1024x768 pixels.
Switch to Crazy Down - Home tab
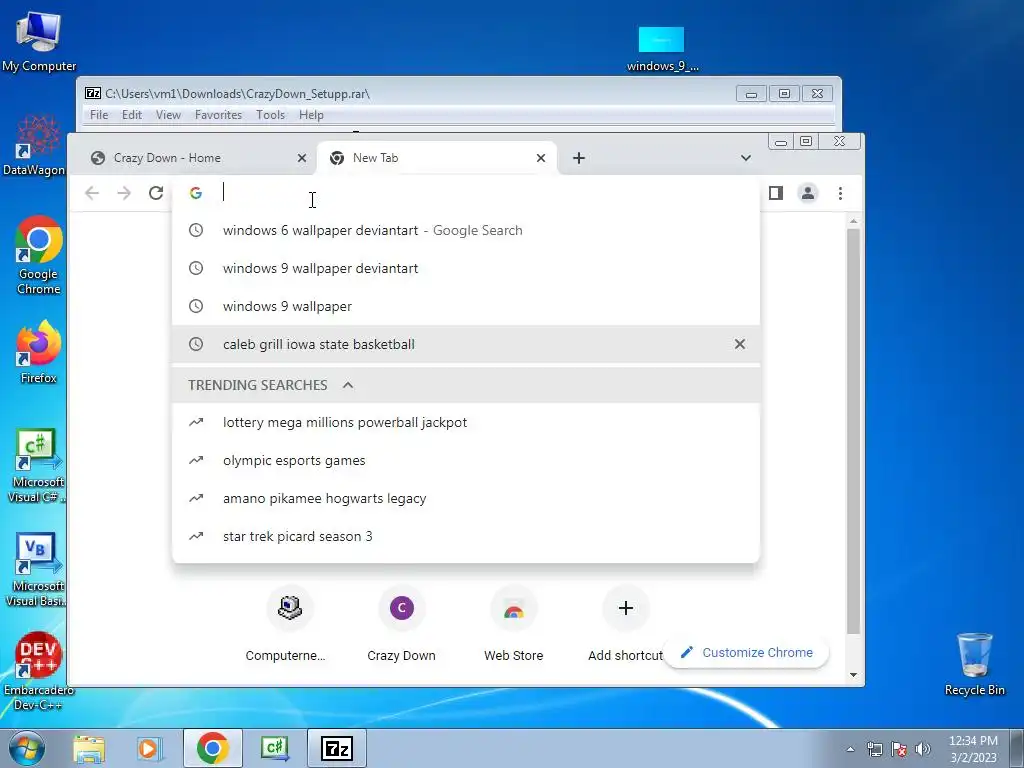[x=196, y=158]
